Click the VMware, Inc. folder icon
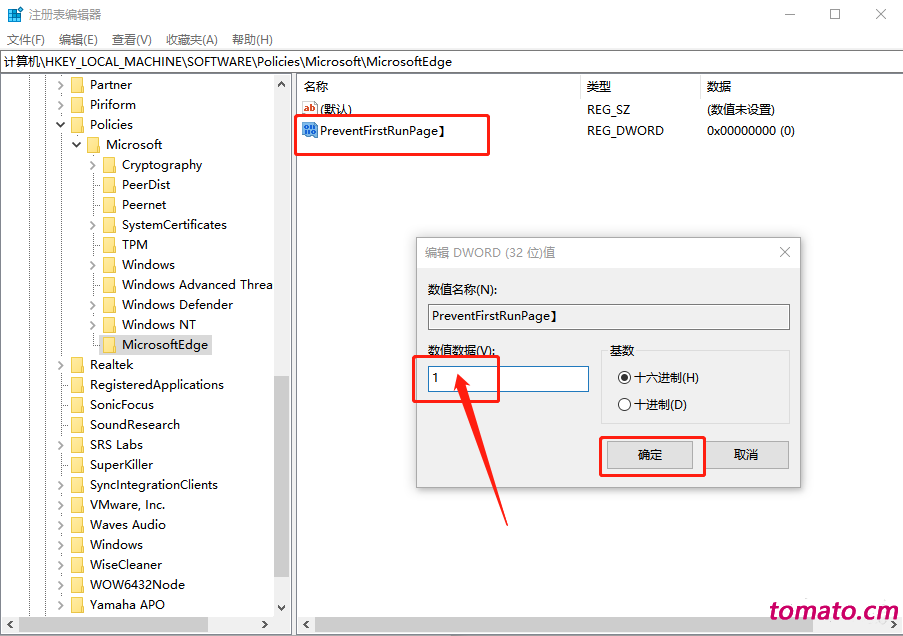The width and height of the screenshot is (903, 636). pos(77,505)
